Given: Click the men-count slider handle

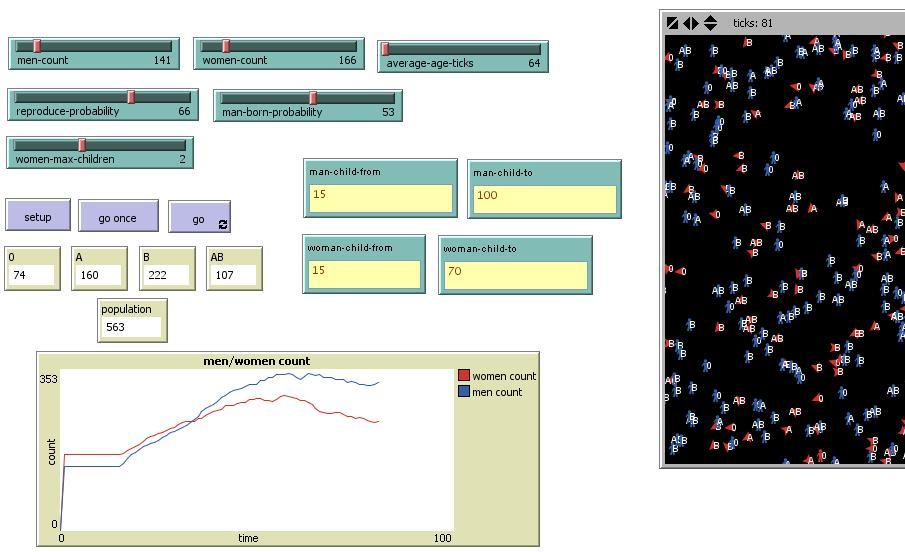Looking at the screenshot, I should (x=37, y=46).
